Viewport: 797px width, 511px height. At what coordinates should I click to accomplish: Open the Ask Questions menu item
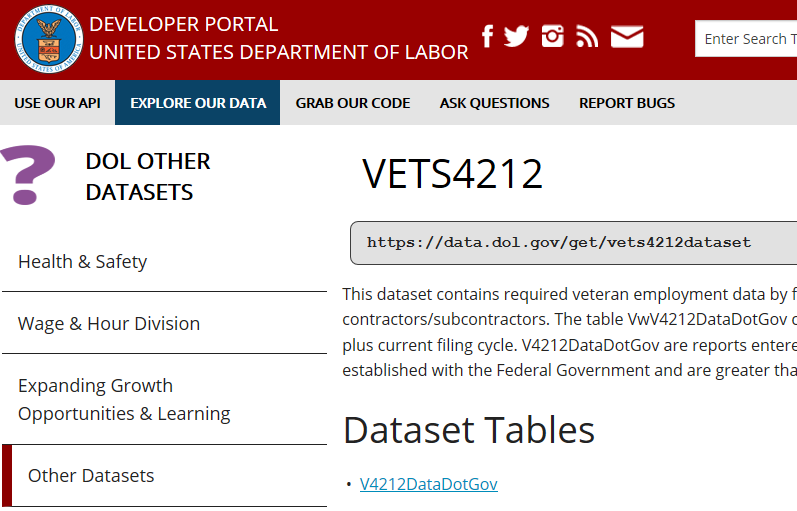click(x=494, y=103)
